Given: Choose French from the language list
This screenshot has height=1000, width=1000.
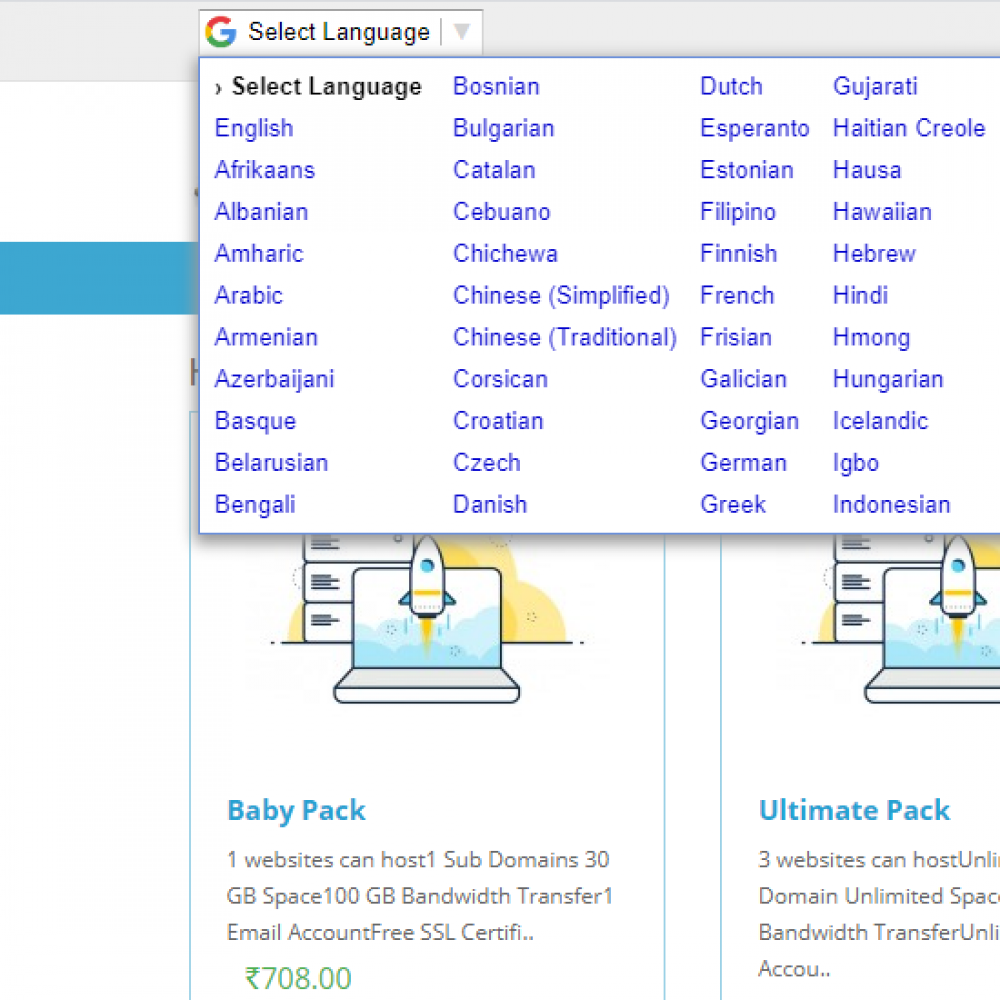Looking at the screenshot, I should coord(737,295).
